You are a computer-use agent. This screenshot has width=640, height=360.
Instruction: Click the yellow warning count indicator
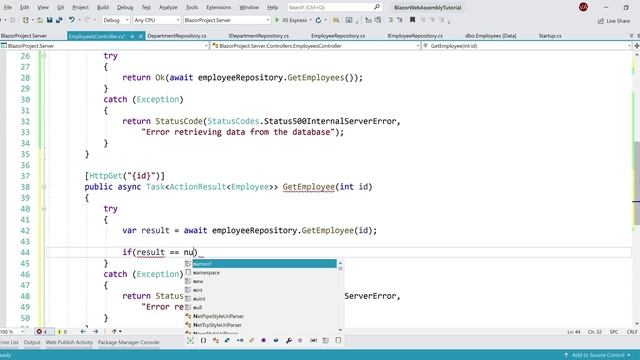[61, 331]
